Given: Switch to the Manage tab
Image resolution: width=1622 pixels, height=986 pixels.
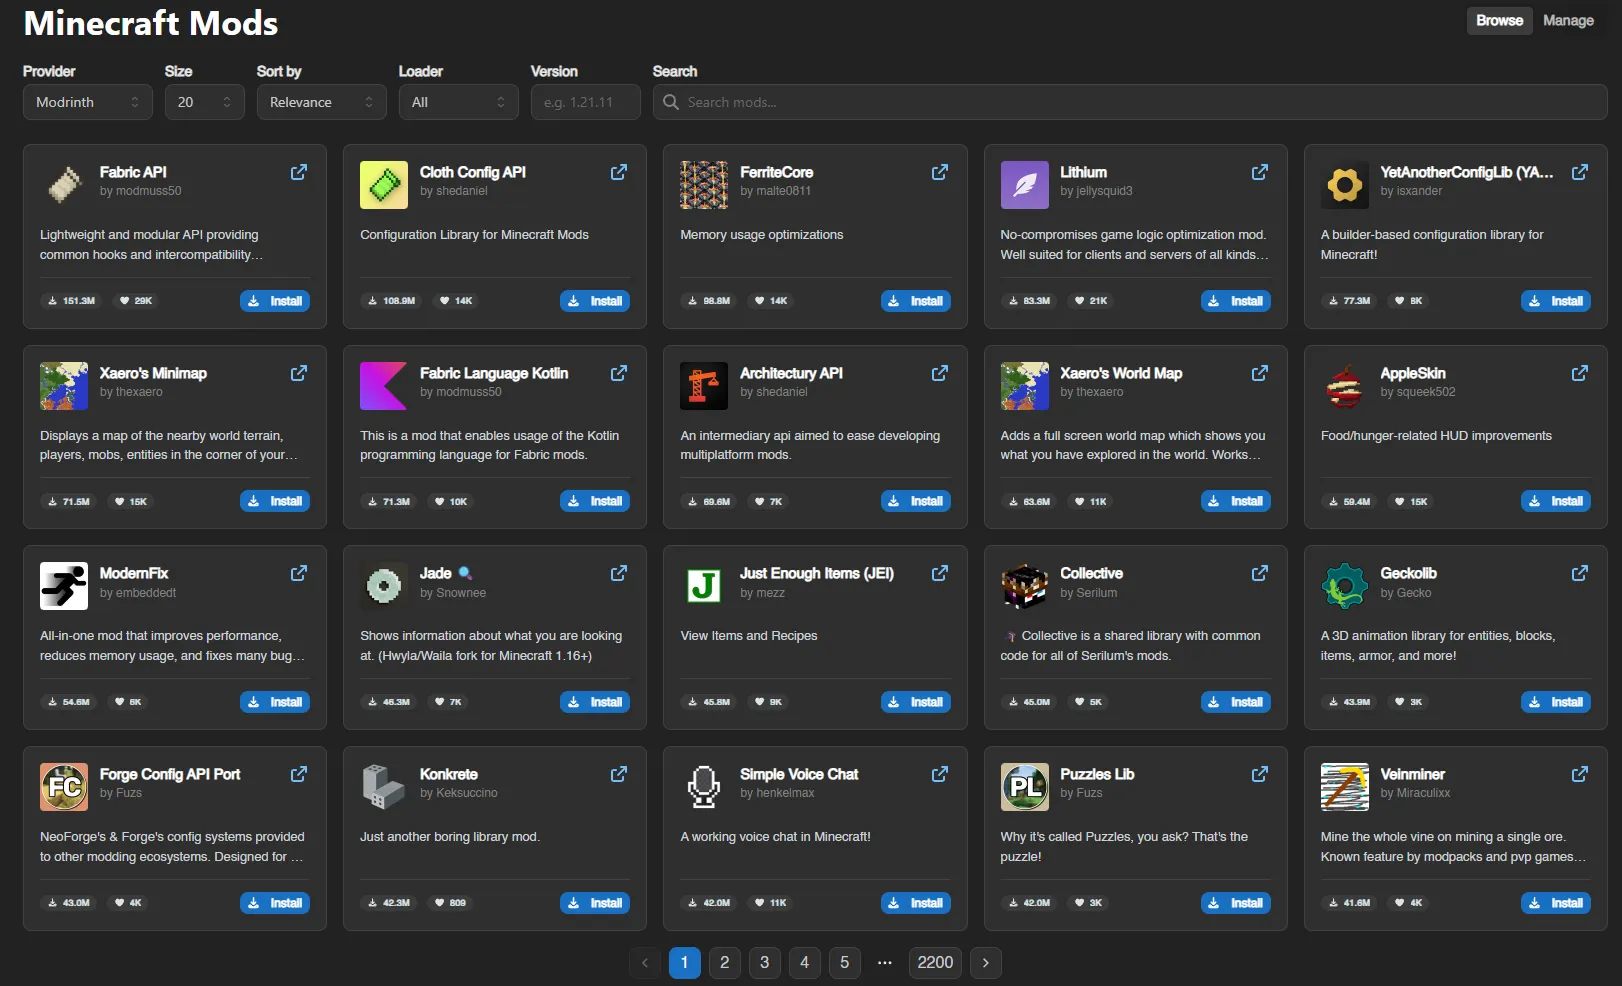Looking at the screenshot, I should click(x=1568, y=20).
